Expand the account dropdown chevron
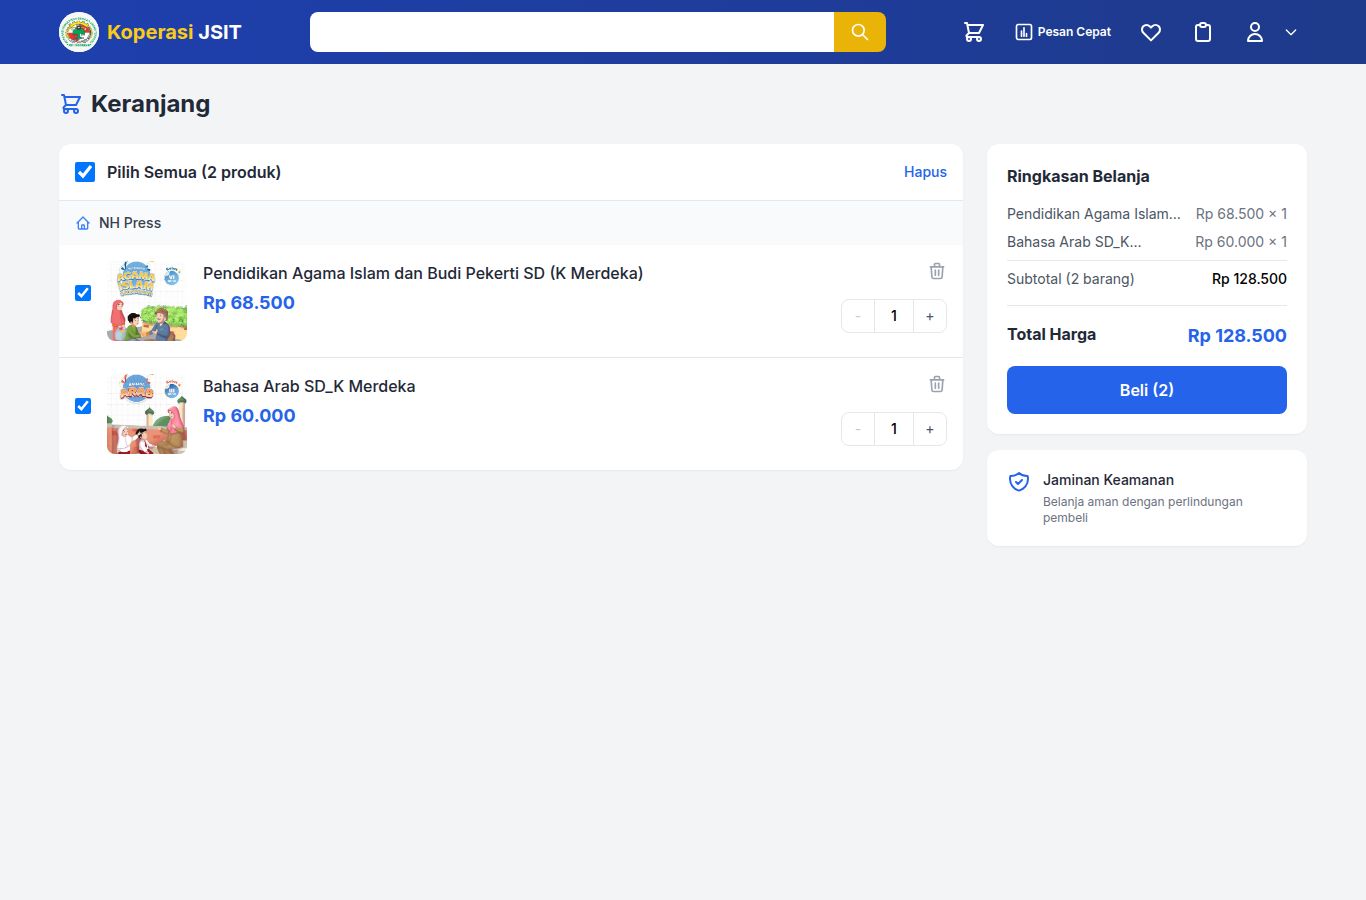Image resolution: width=1366 pixels, height=900 pixels. (x=1291, y=32)
